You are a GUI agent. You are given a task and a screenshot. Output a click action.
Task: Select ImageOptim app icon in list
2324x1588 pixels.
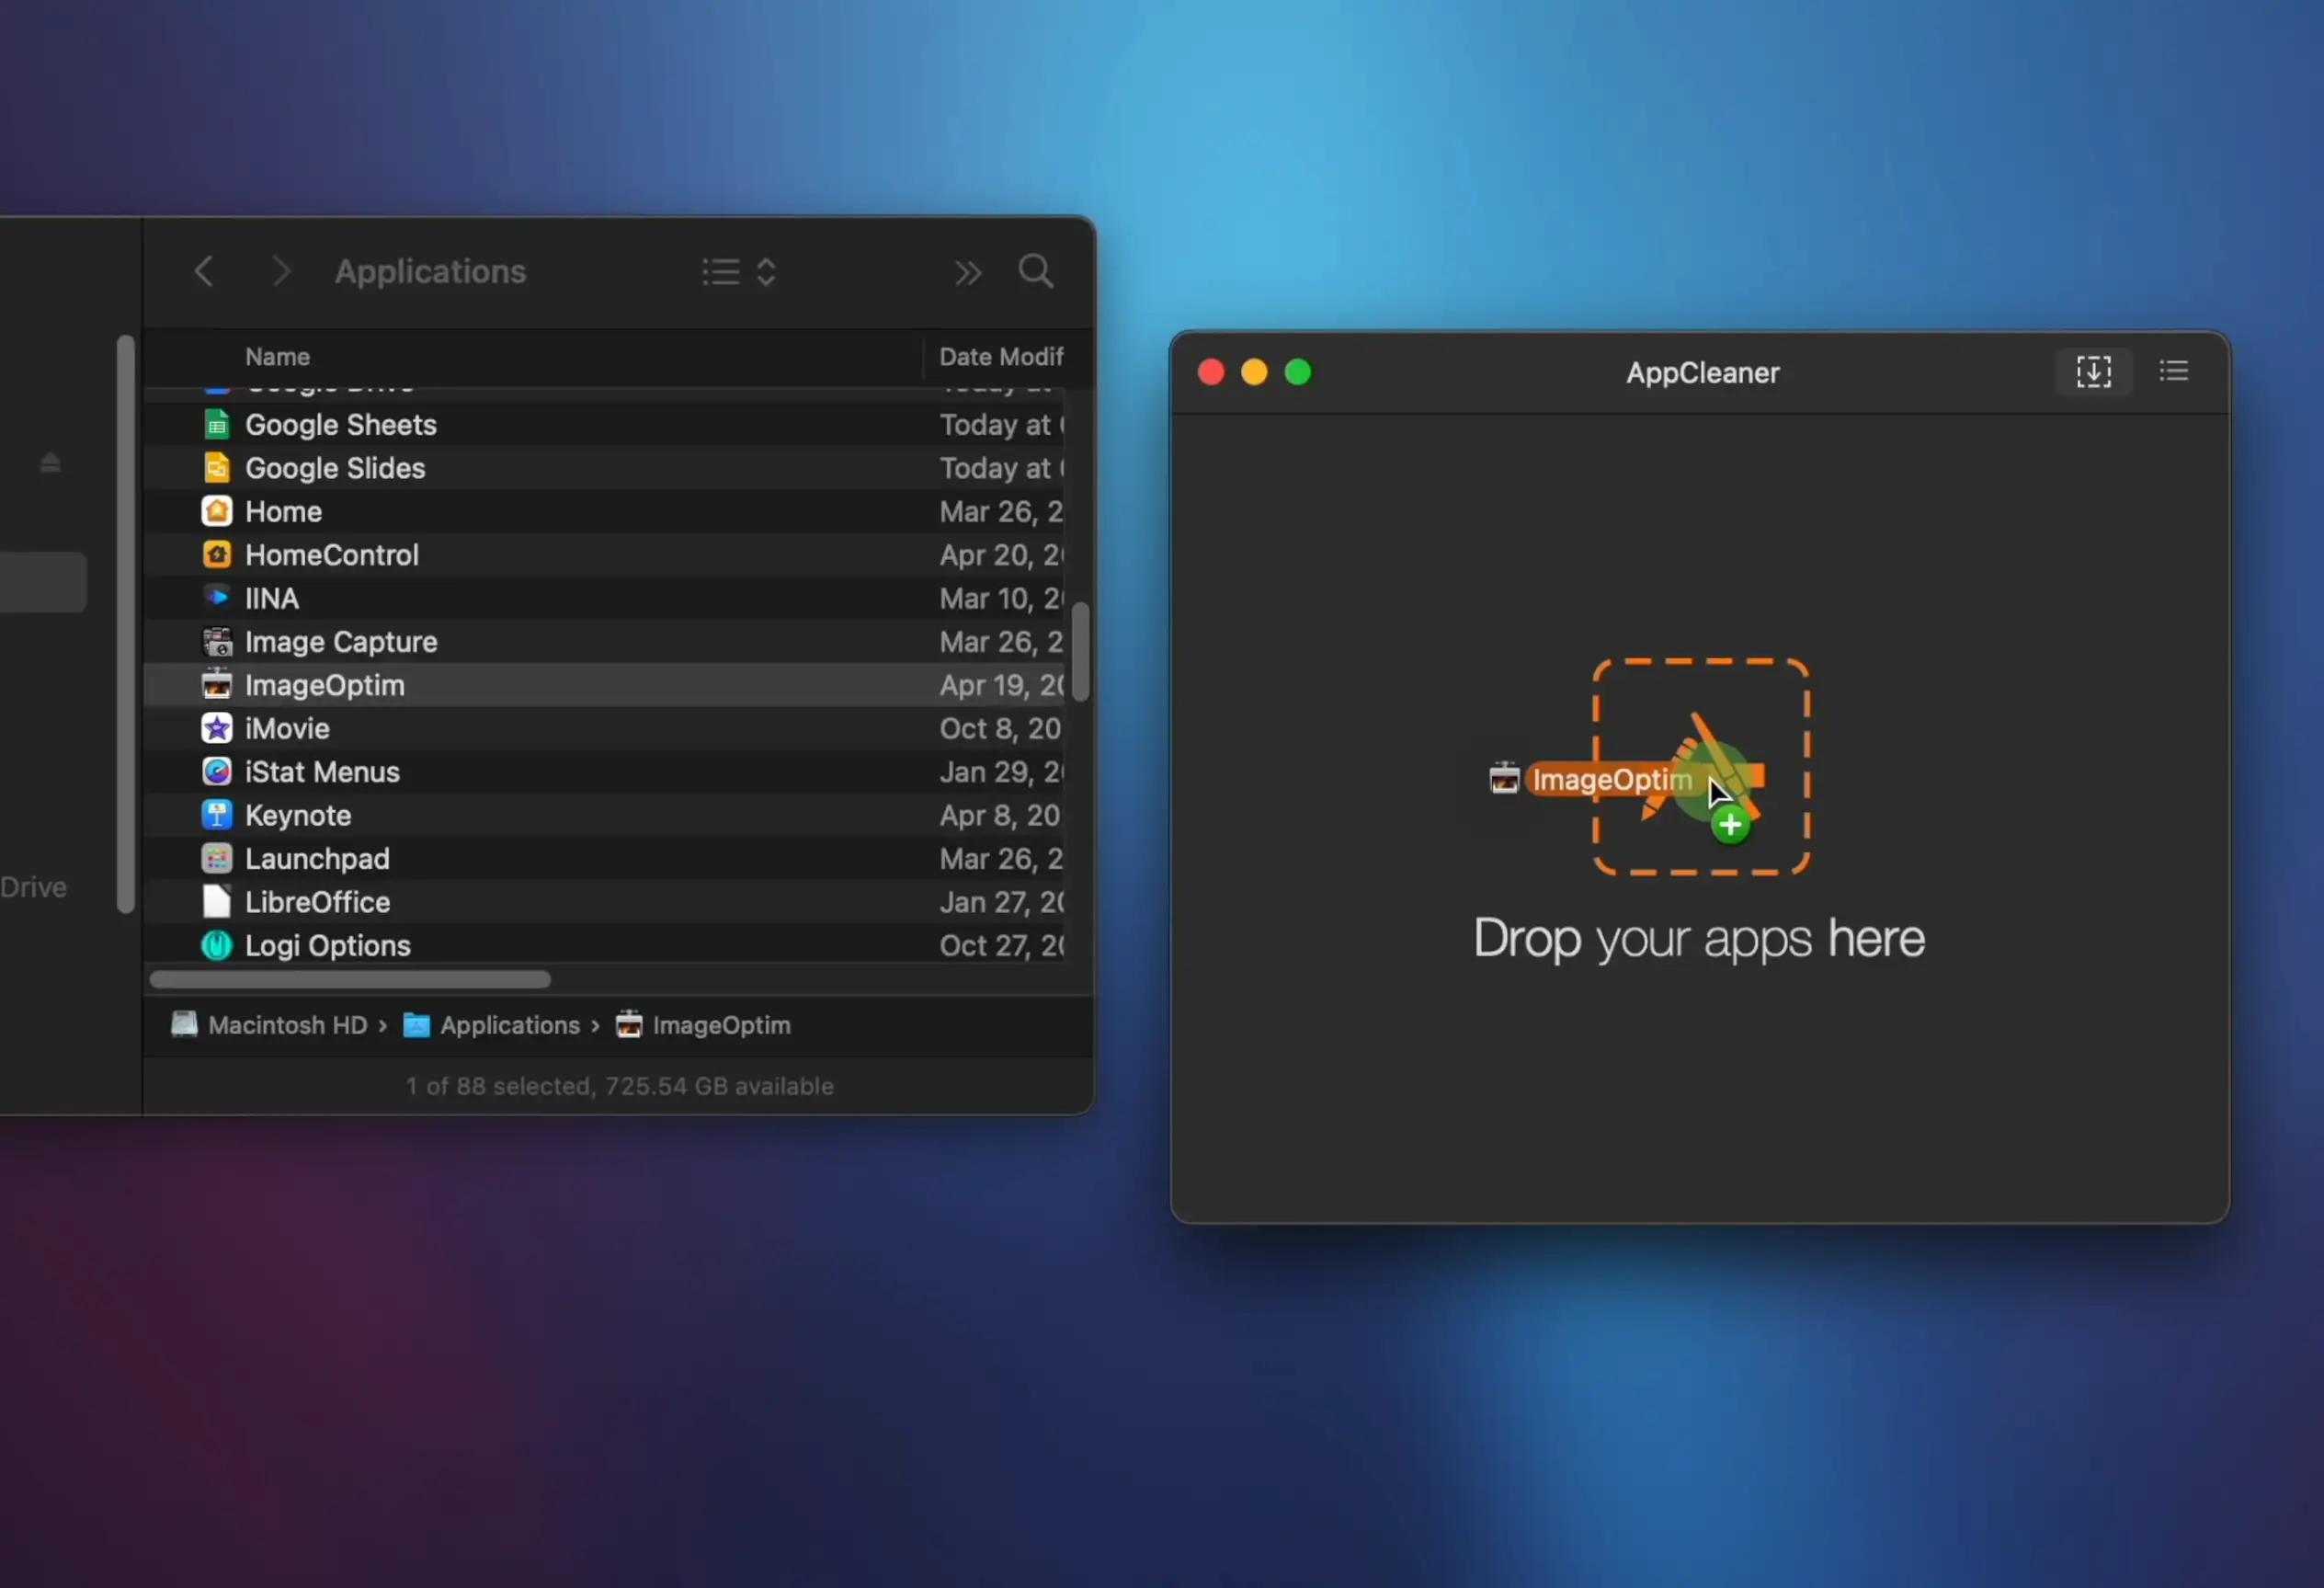[x=217, y=685]
